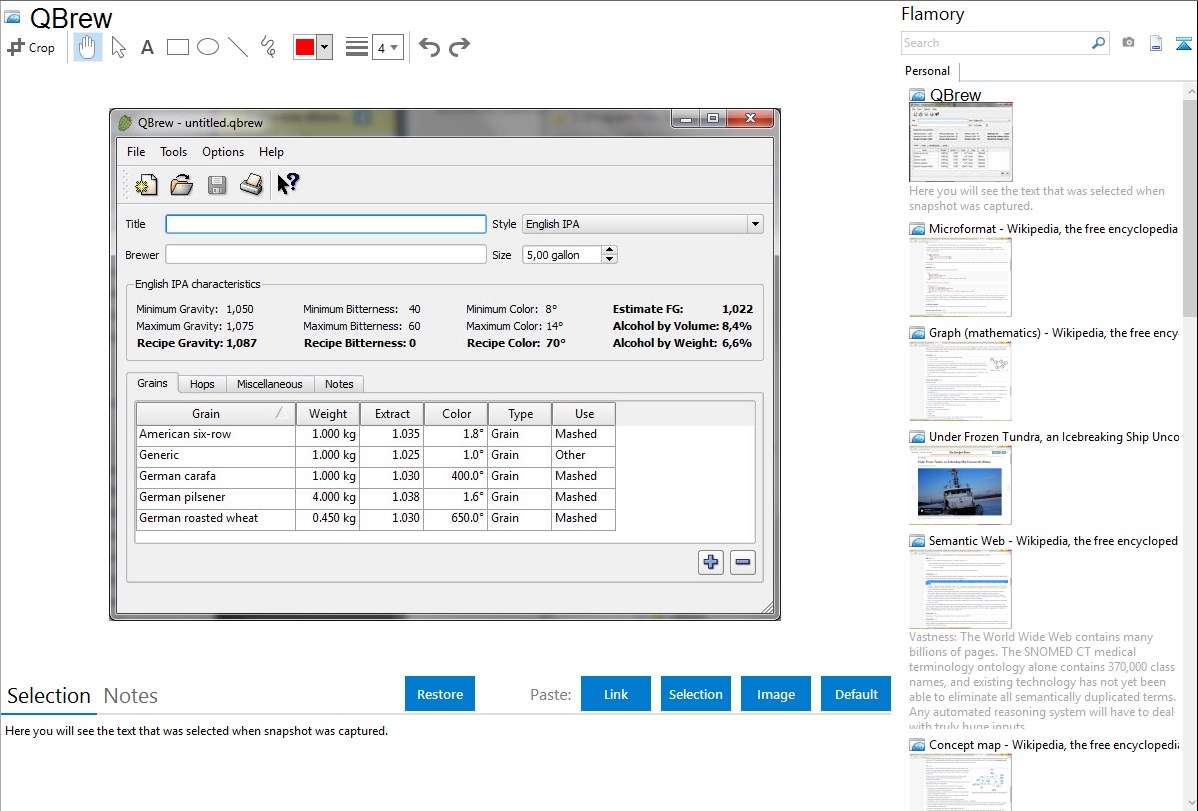
Task: Pick the rectangle drawing tool
Action: pos(178,47)
